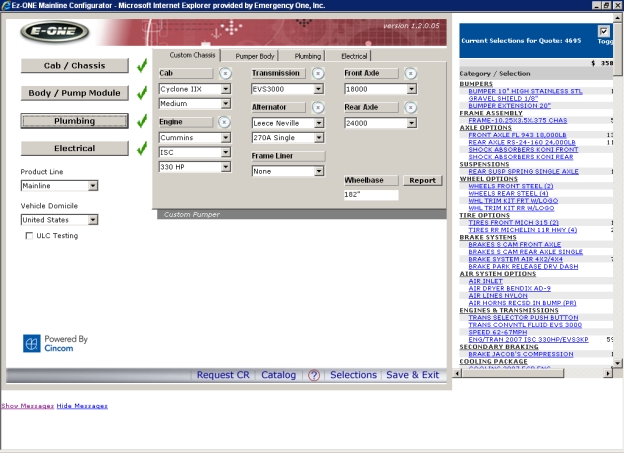Open the ISC engine model dropdown
The image size is (624, 453).
(226, 152)
